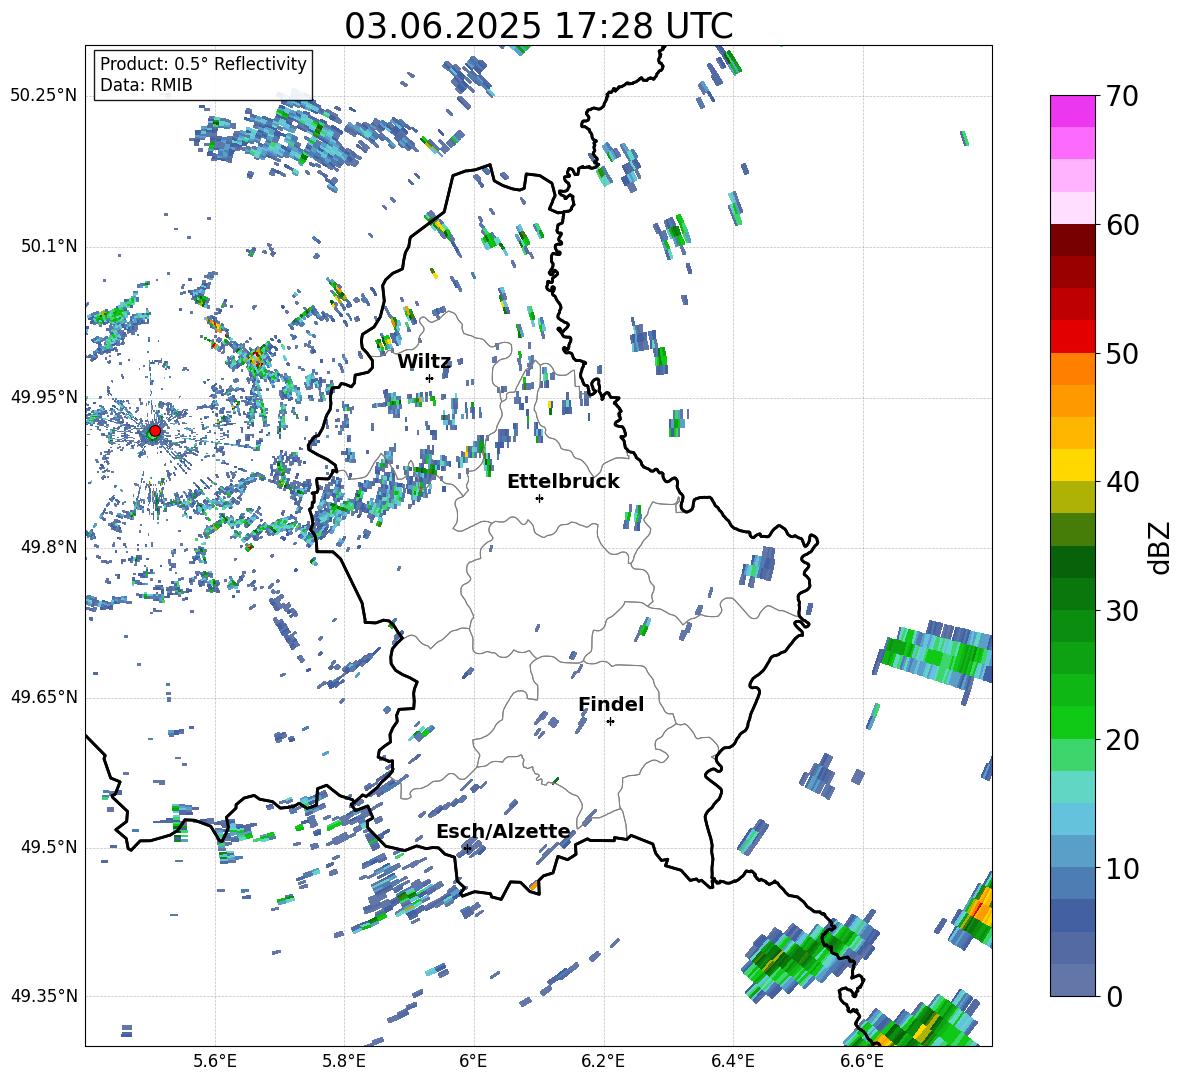Click the 6.4°E longitude label
The image size is (1184, 1081).
732,1061
